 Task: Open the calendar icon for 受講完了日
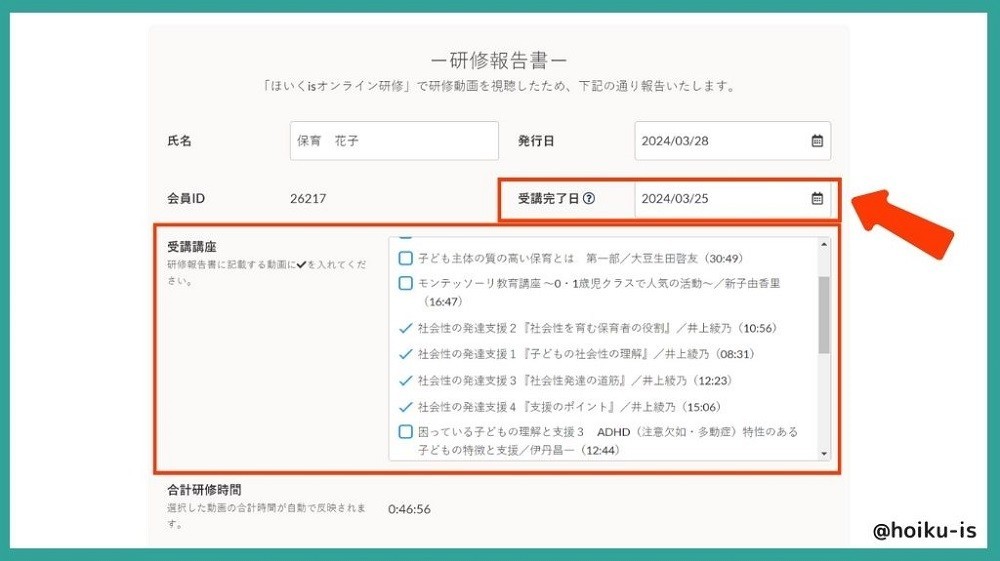pyautogui.click(x=817, y=198)
